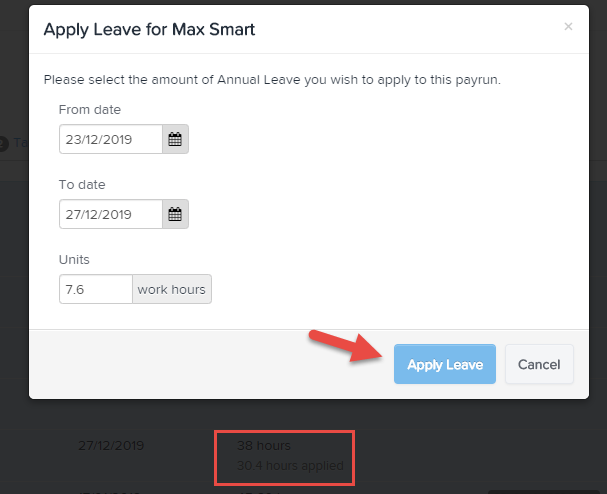Click the '38 hours' text
The height and width of the screenshot is (494, 607).
click(x=264, y=445)
